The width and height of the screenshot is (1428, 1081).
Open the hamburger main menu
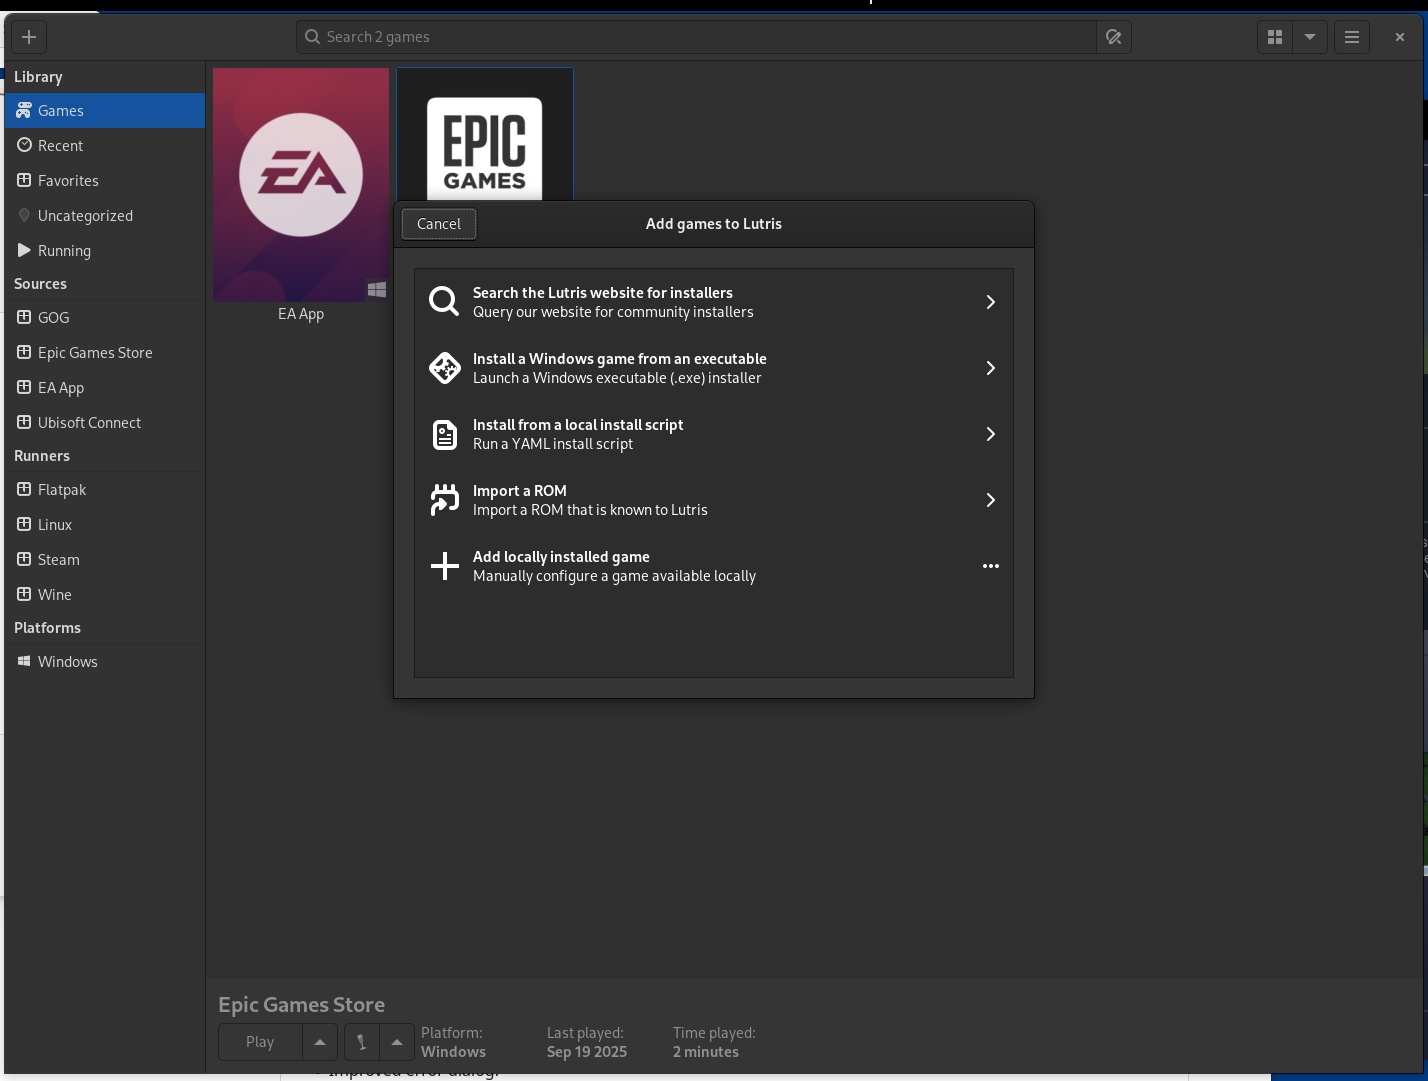[1352, 37]
